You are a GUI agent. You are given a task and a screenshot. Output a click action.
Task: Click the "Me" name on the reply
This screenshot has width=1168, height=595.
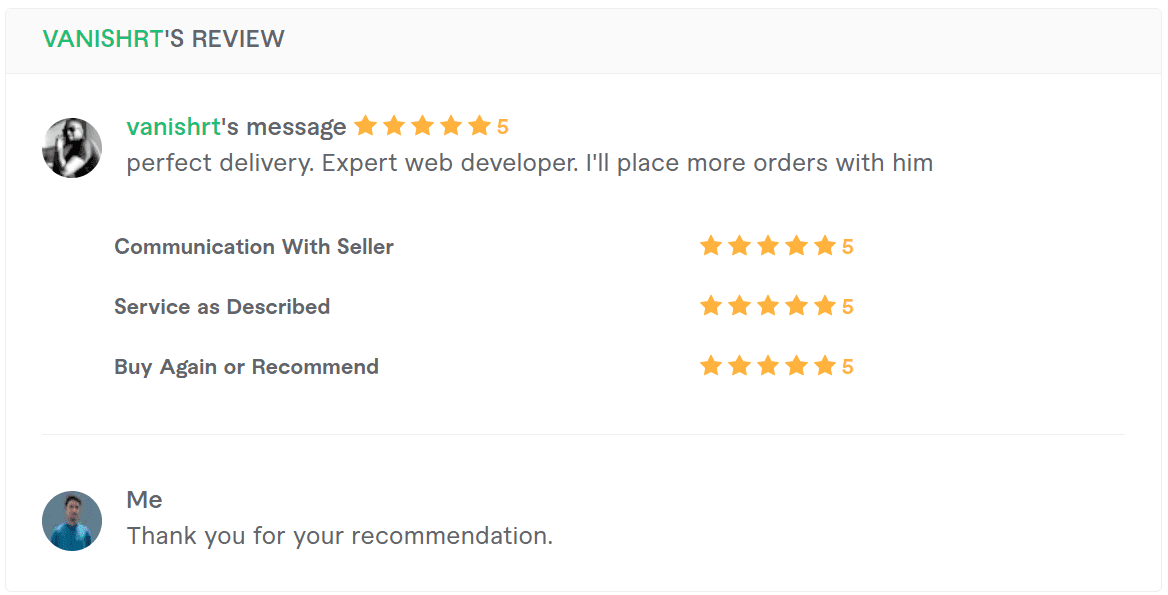(144, 500)
